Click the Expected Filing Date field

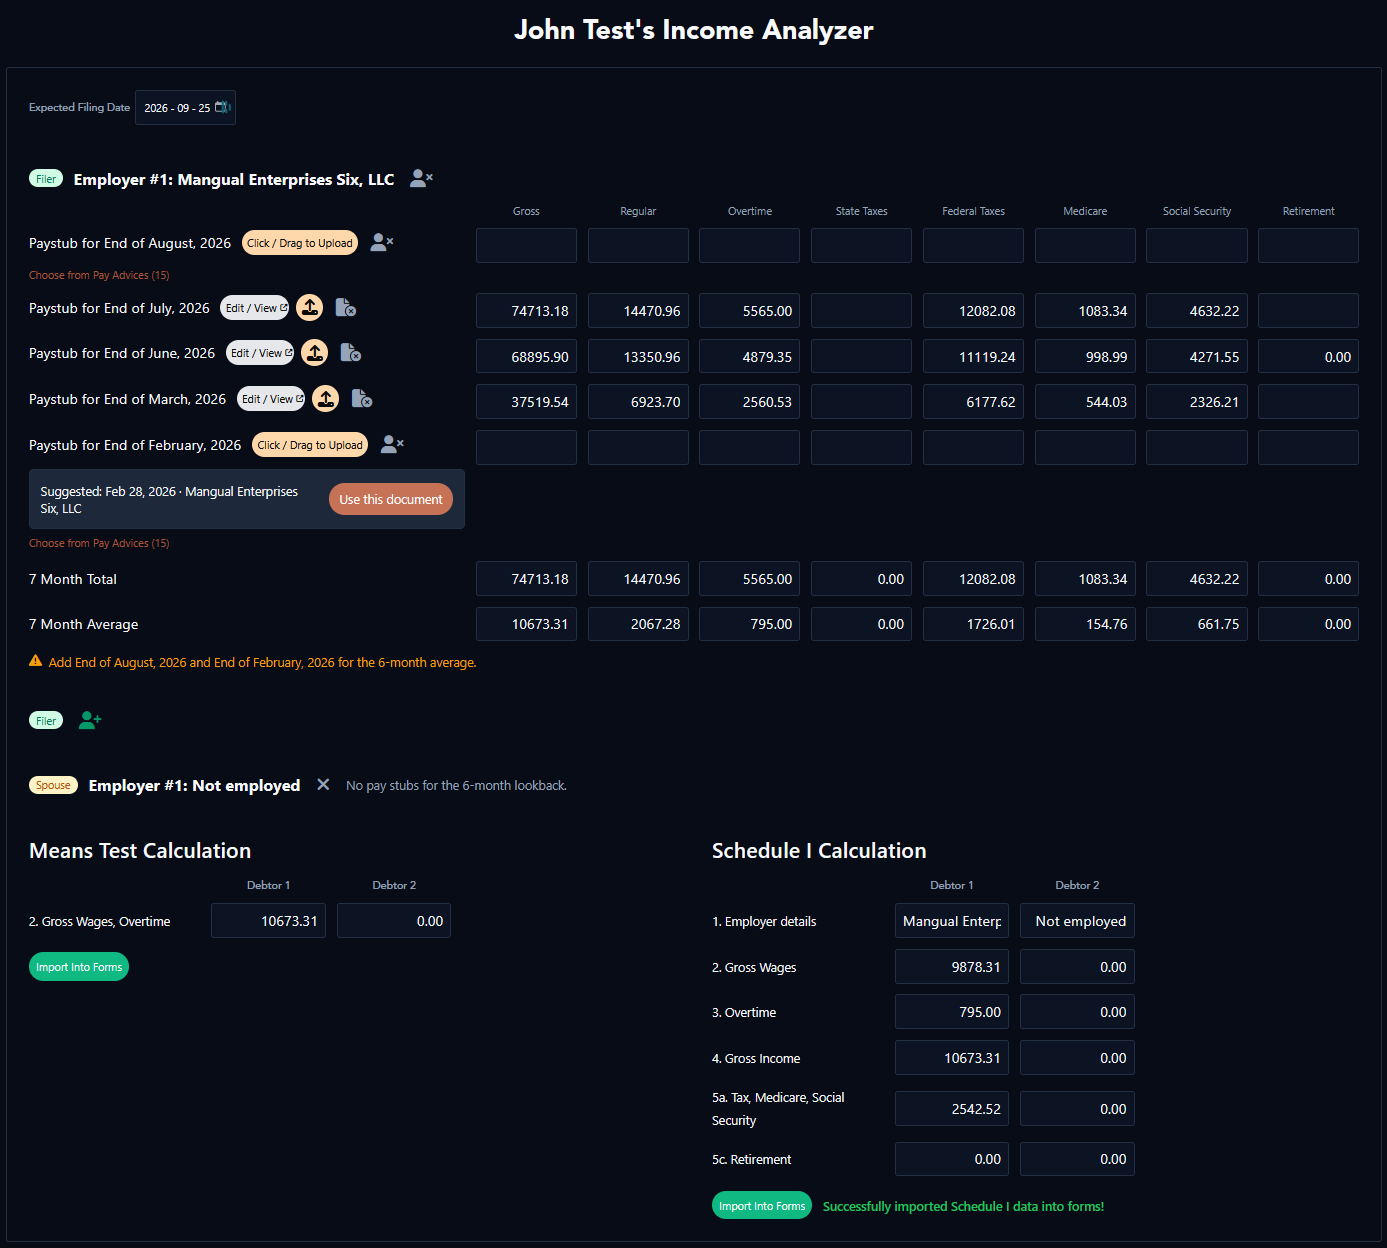point(185,108)
